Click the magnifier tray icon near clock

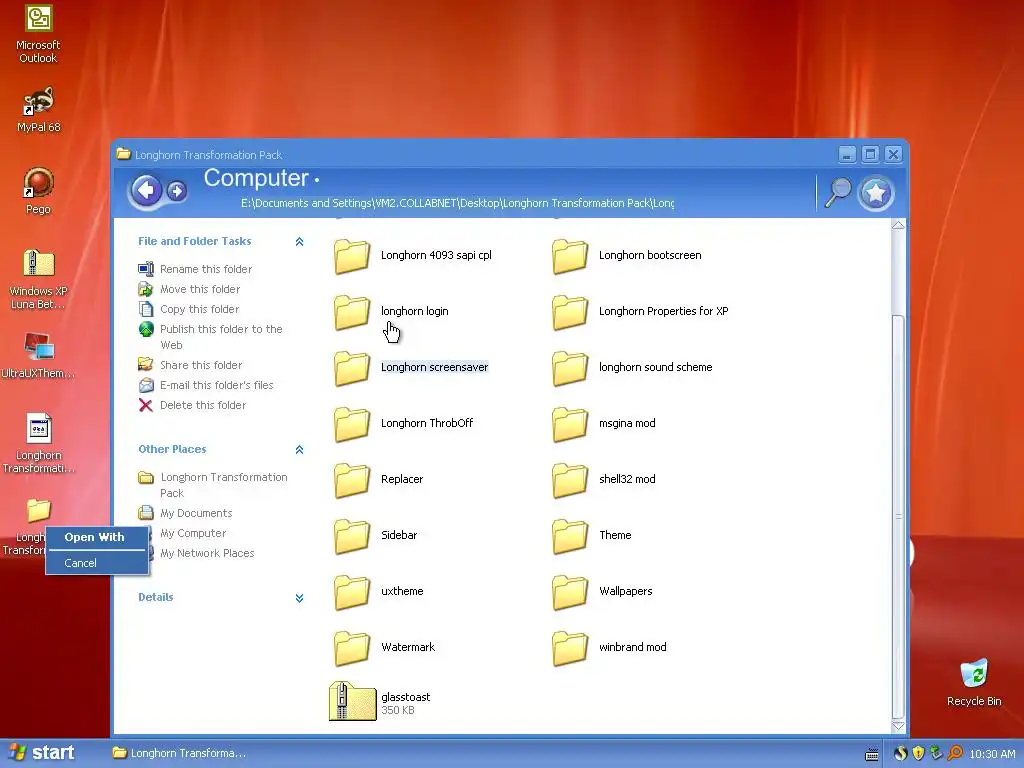pos(955,754)
